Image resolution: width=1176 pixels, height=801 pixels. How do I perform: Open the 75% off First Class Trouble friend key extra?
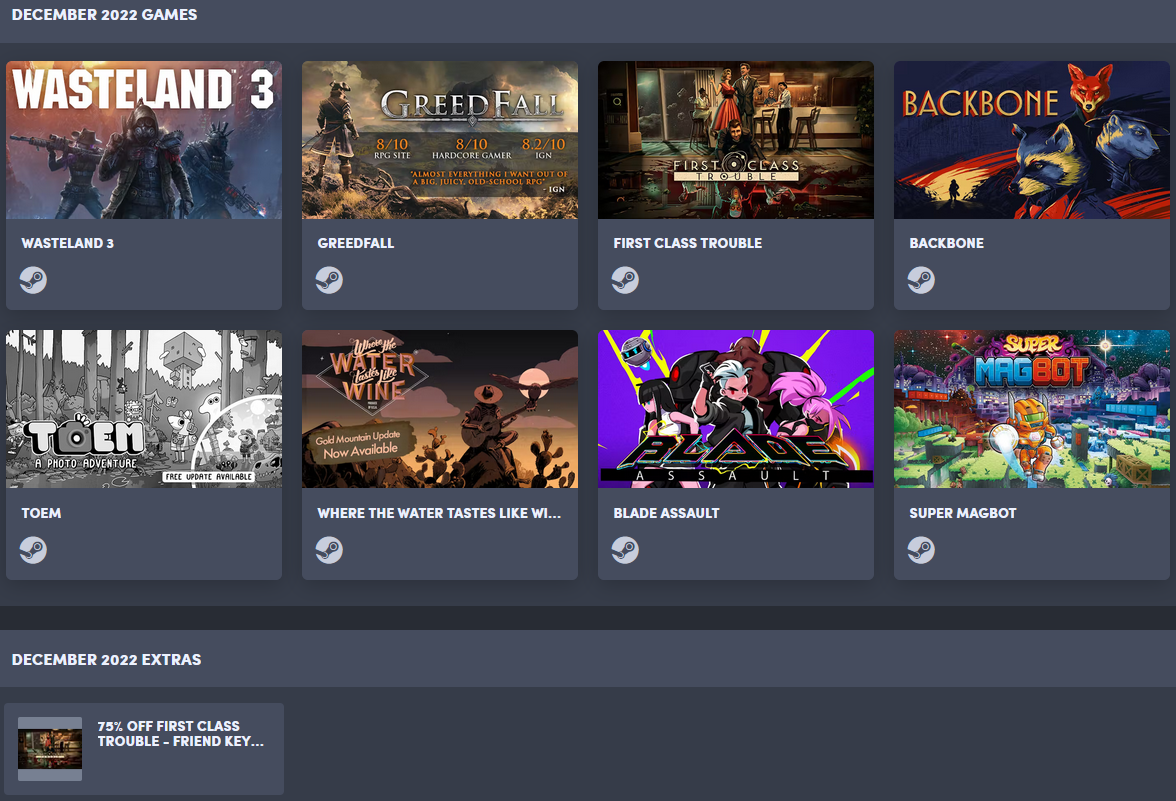click(144, 748)
